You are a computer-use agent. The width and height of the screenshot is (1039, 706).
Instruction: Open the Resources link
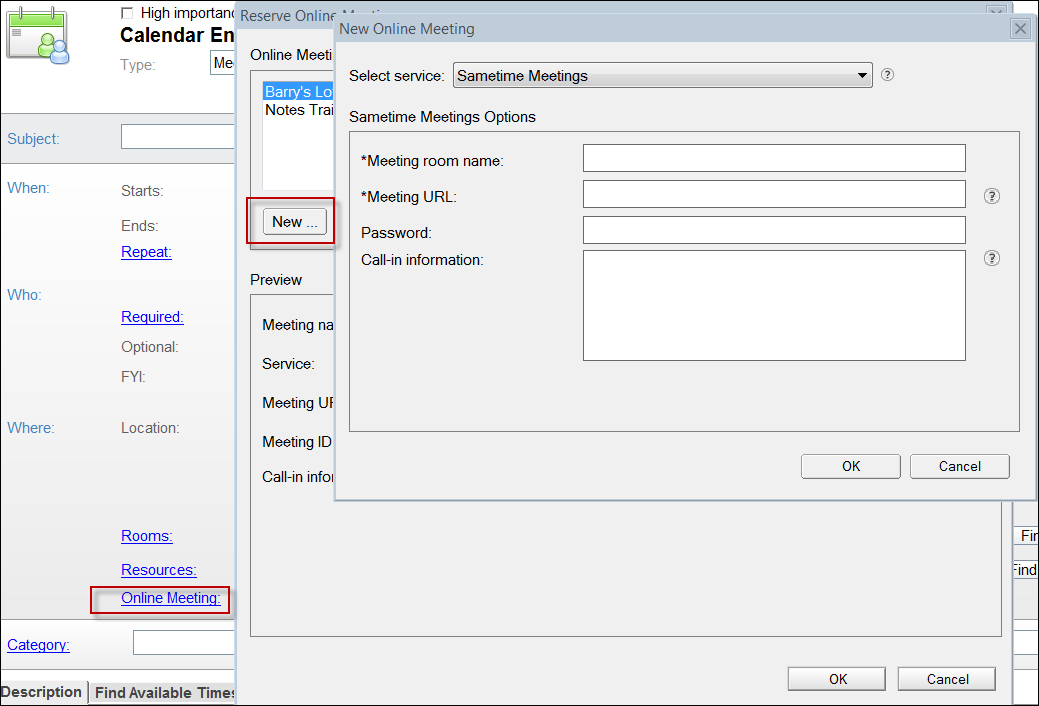click(159, 570)
